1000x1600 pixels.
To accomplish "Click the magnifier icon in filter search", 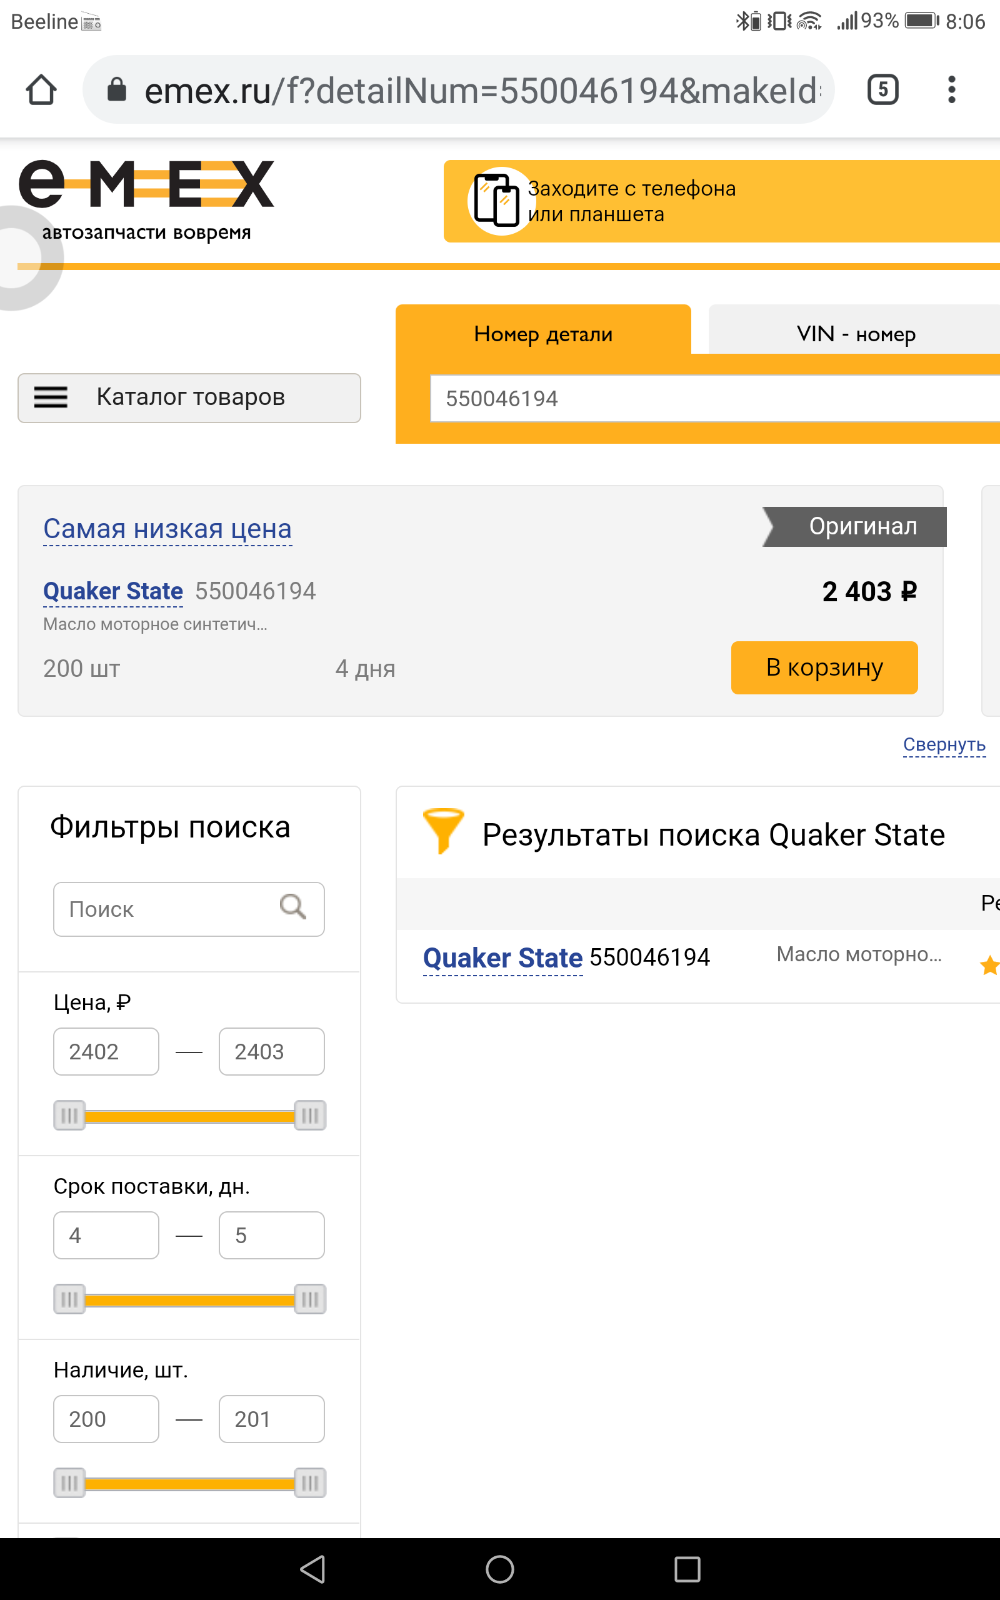I will (293, 907).
